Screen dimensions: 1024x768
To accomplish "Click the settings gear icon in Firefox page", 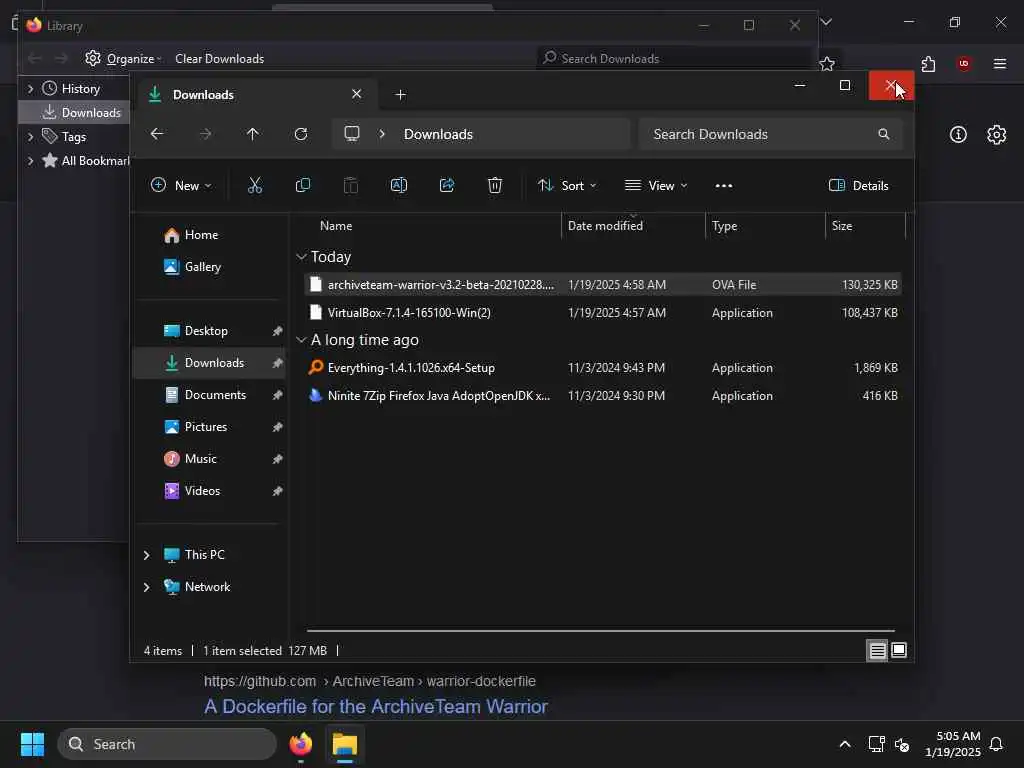I will coord(996,135).
